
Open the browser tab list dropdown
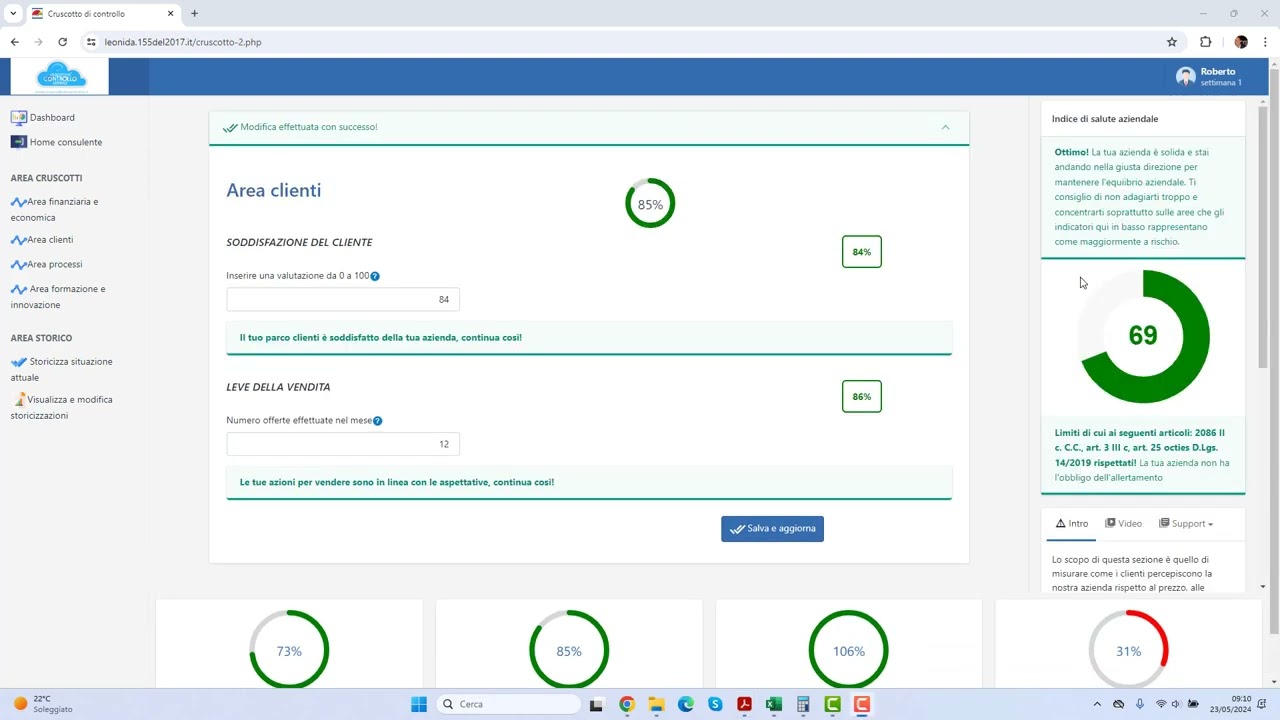coord(13,14)
